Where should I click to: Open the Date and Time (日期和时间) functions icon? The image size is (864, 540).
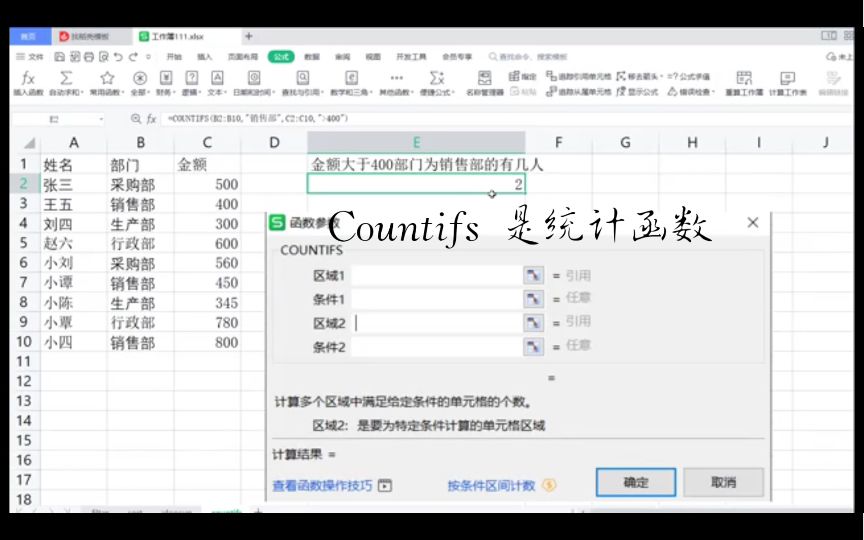(254, 78)
